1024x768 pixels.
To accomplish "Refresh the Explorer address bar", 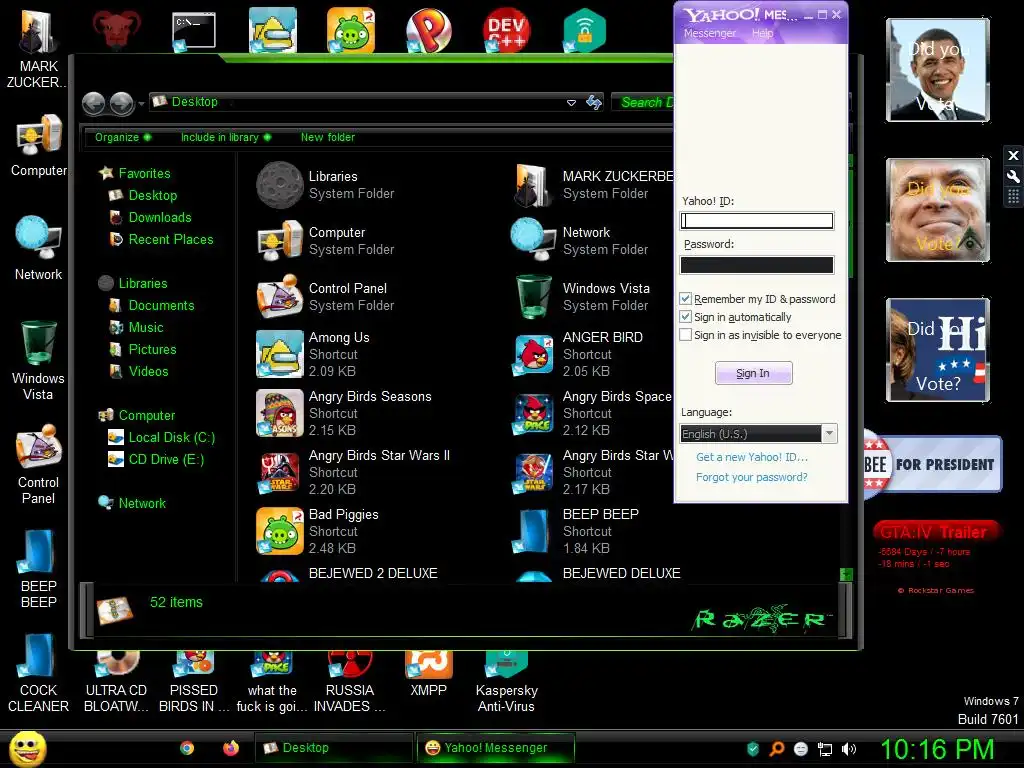I will point(594,103).
